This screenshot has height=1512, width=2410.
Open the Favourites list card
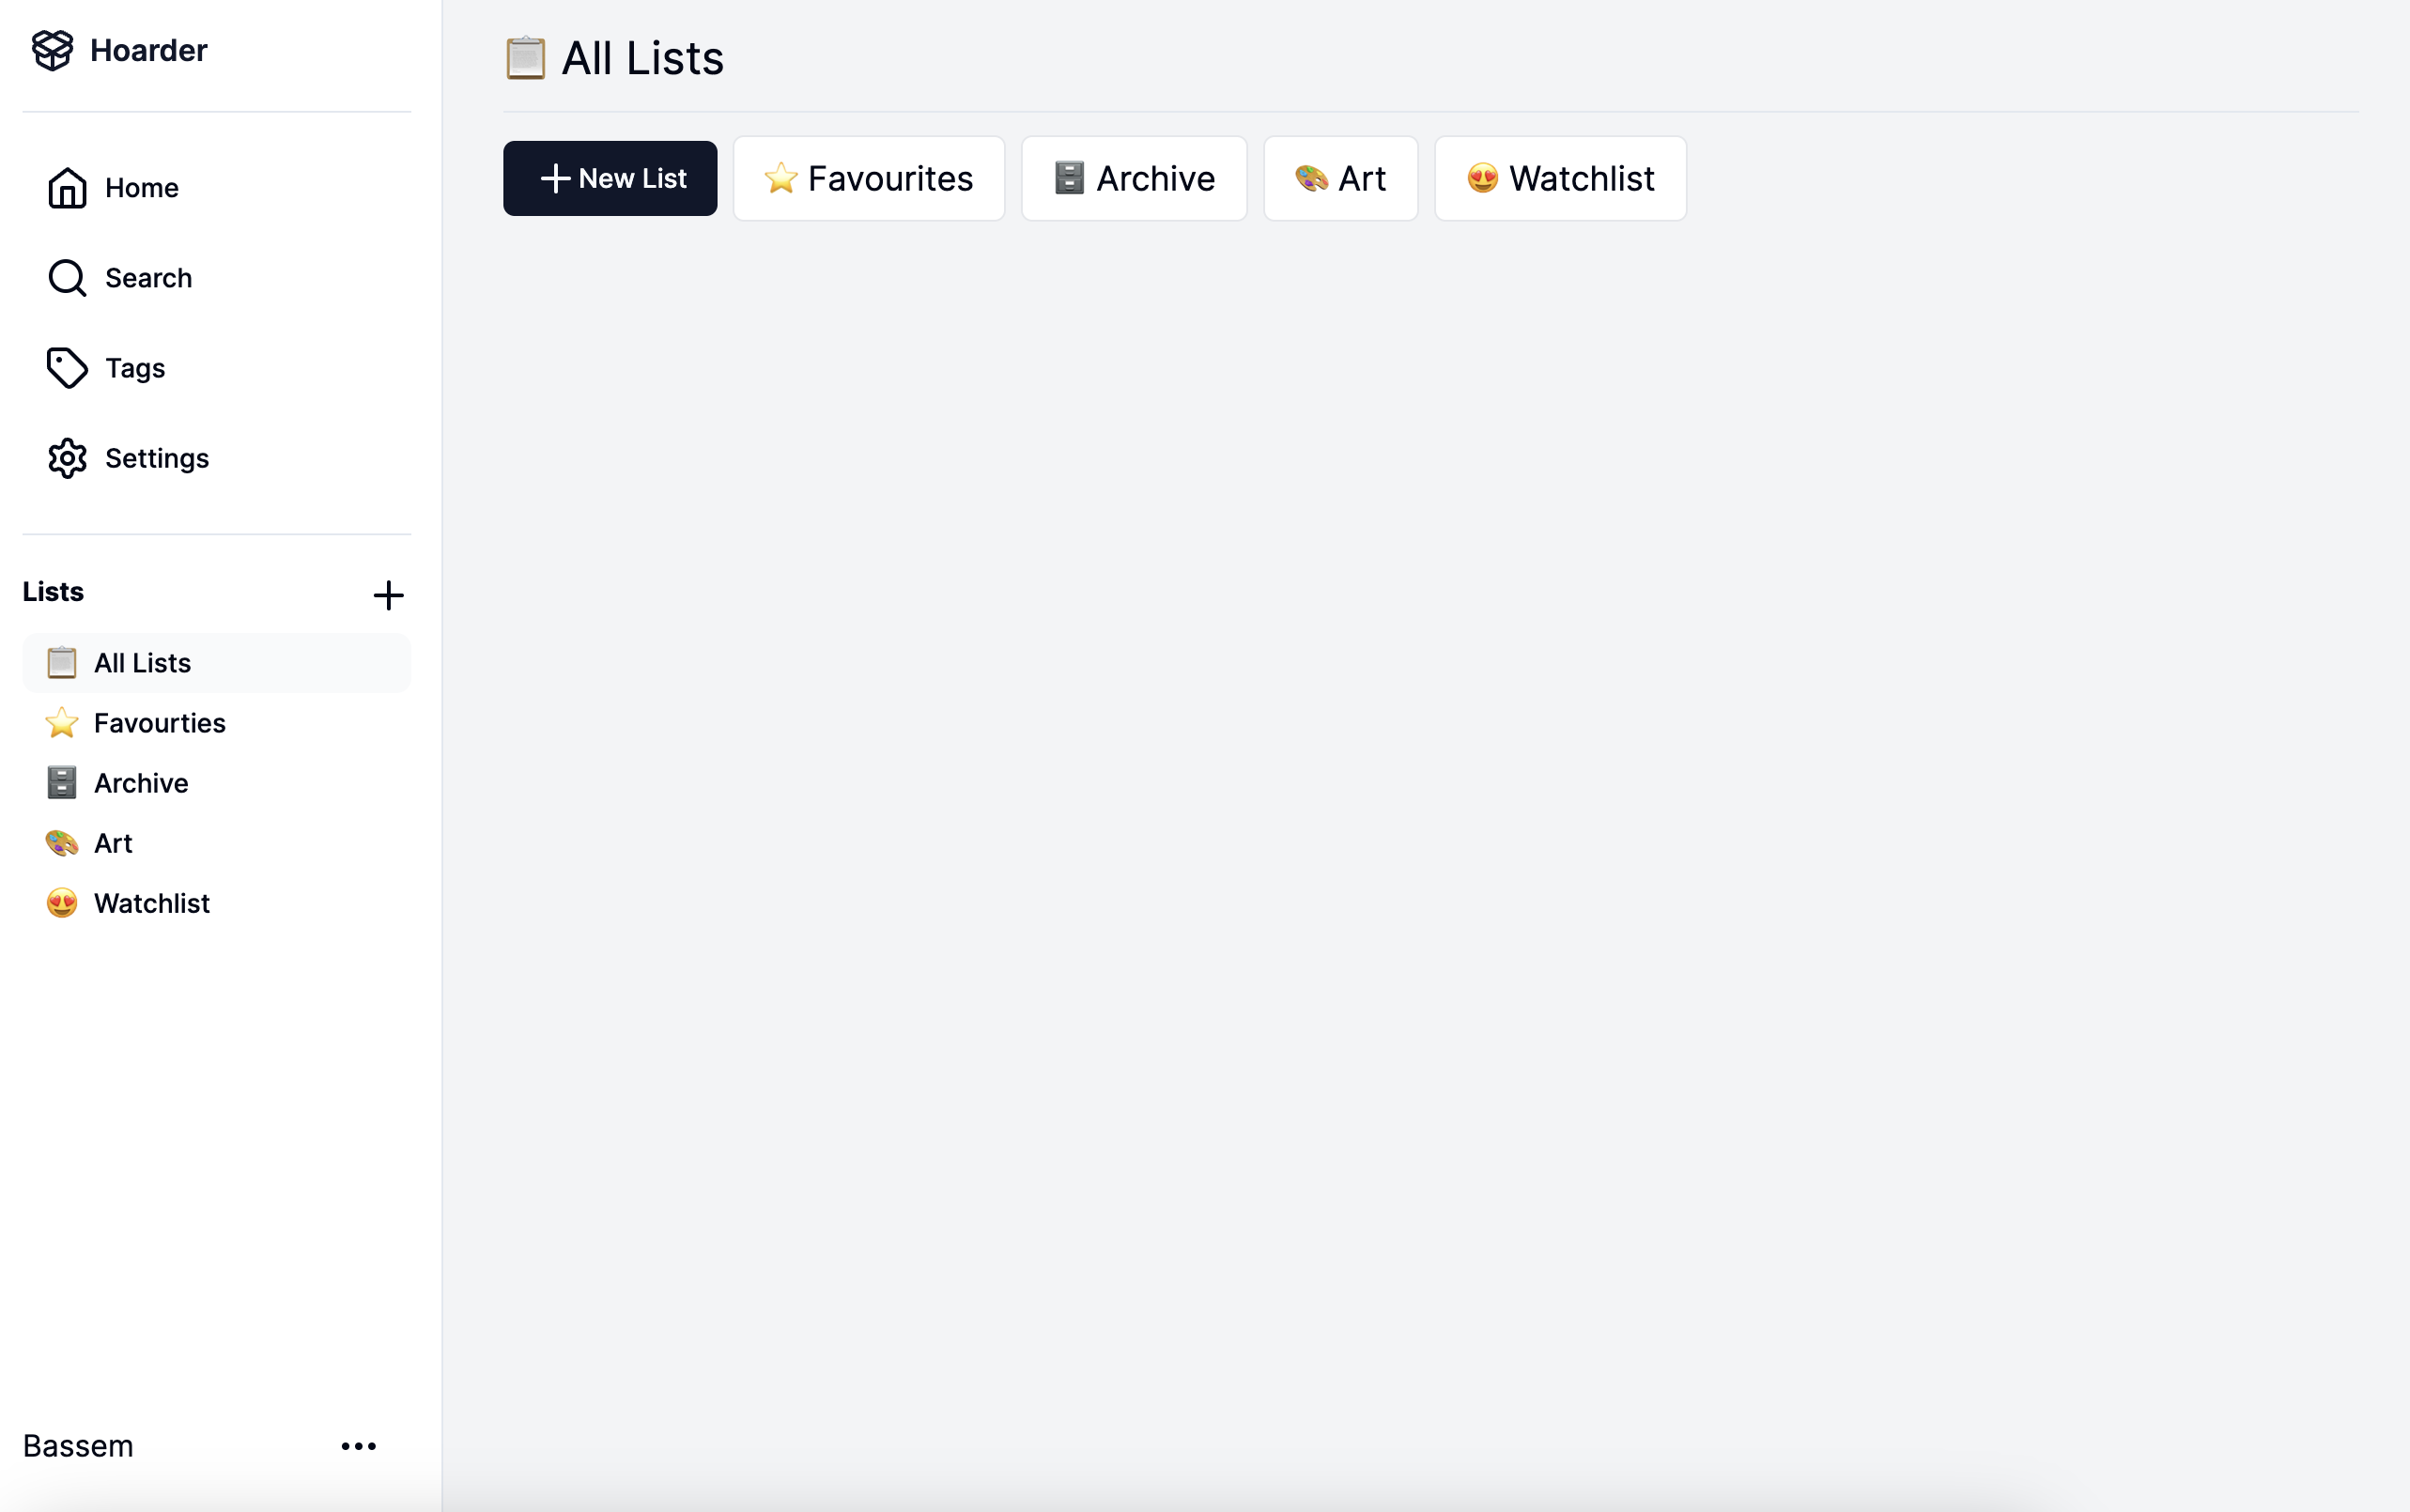pyautogui.click(x=868, y=178)
